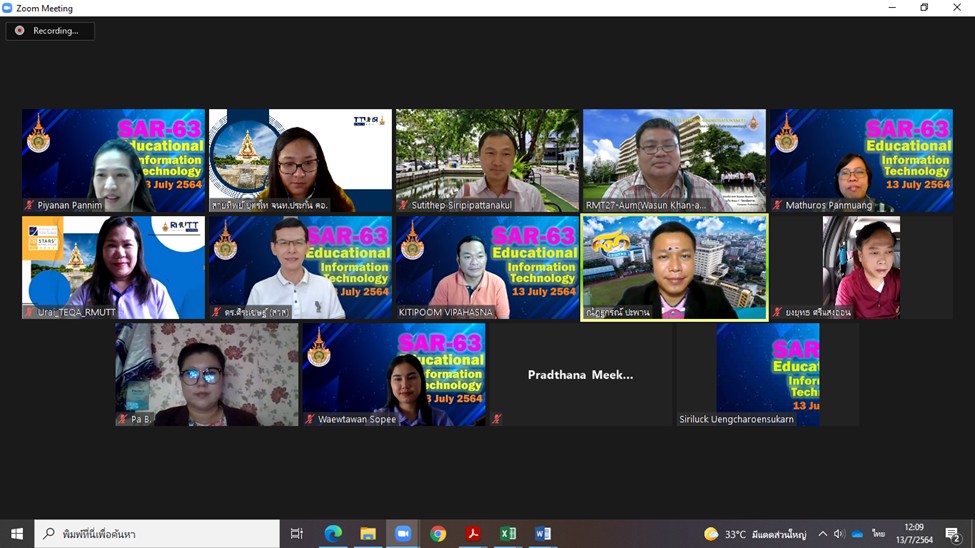
Task: Select Pradthana Meek... participant tile
Action: 581,374
